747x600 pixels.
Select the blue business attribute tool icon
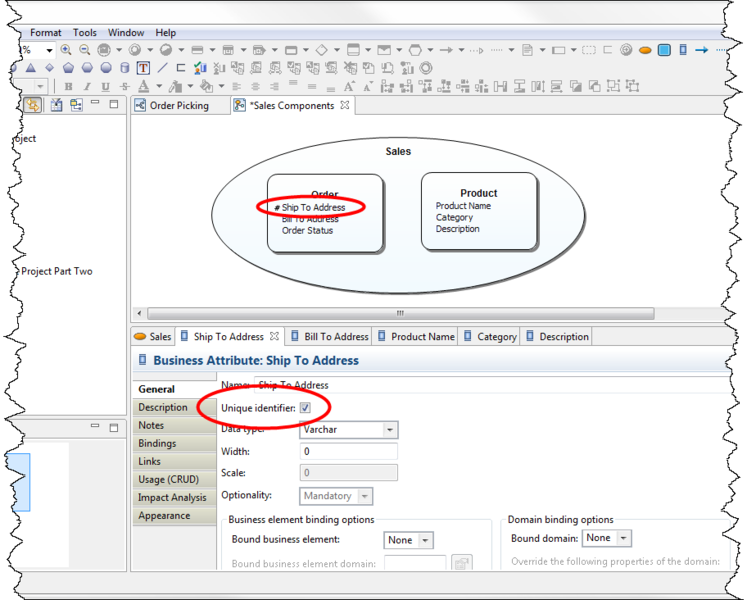(683, 50)
